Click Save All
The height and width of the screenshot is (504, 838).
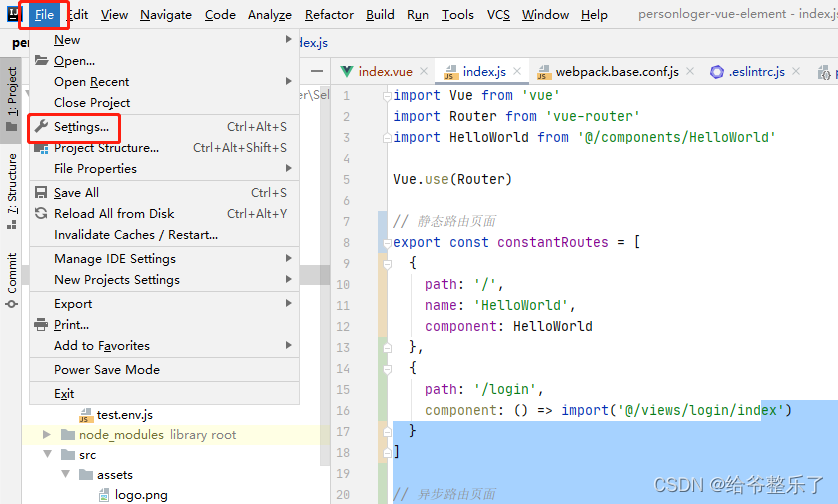164,193
